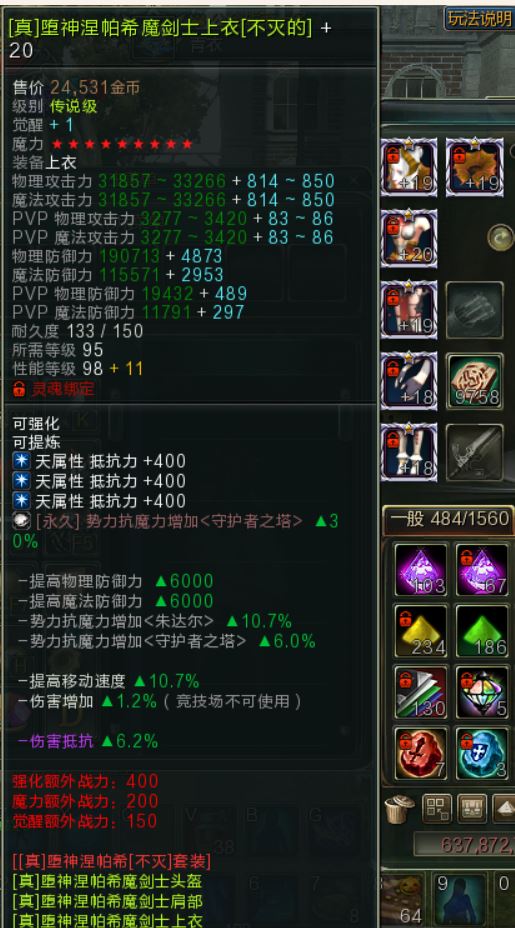Select the +20 chest armor slot
Screen dimensions: 515x928
[x=409, y=238]
